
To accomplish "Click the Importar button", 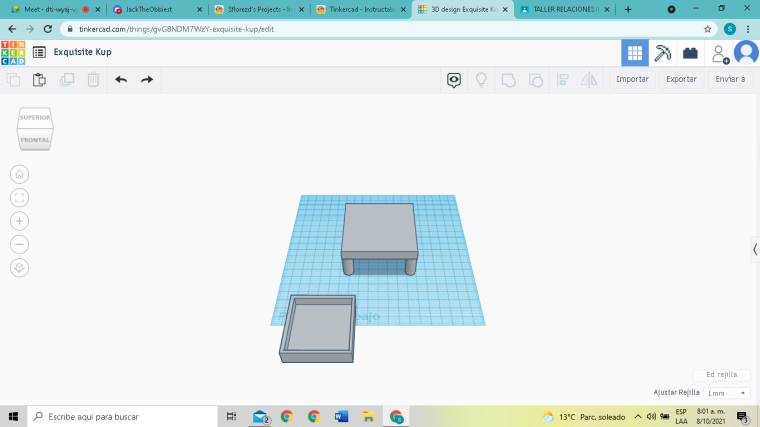I will (x=632, y=79).
